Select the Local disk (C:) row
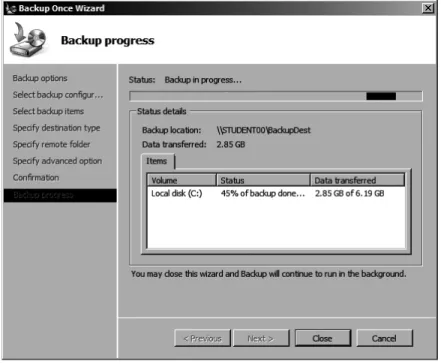Image resolution: width=441 pixels, height=364 pixels. tap(276, 193)
